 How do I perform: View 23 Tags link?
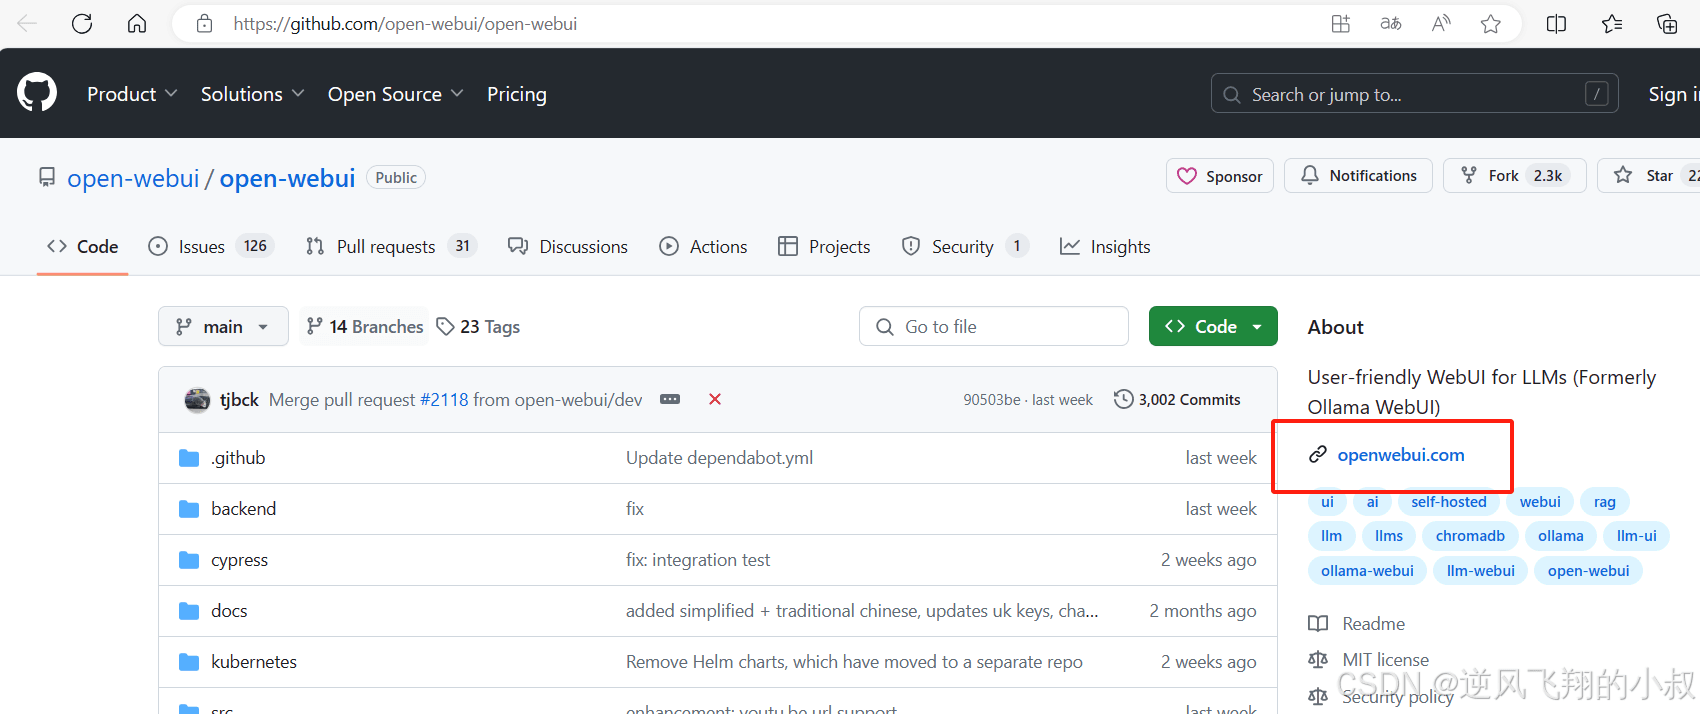click(x=479, y=327)
